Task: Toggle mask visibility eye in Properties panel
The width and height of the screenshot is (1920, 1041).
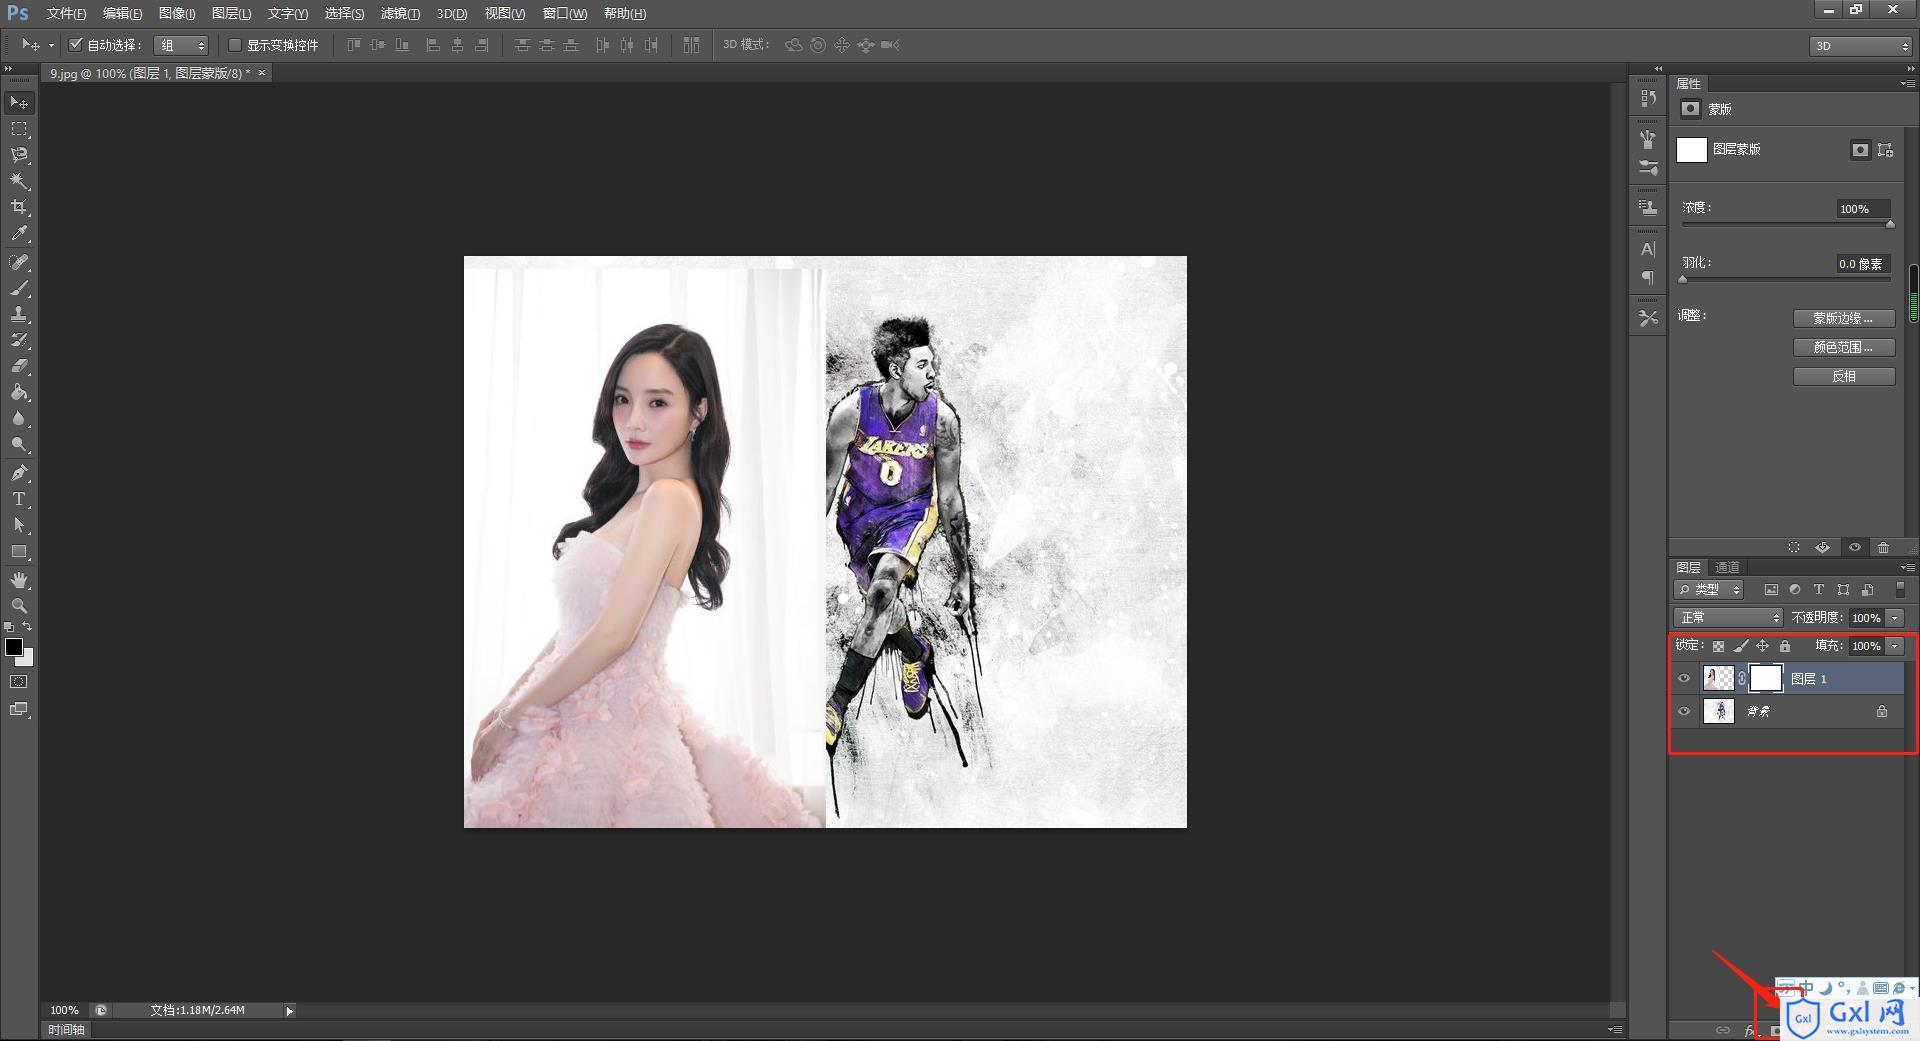Action: point(1855,547)
